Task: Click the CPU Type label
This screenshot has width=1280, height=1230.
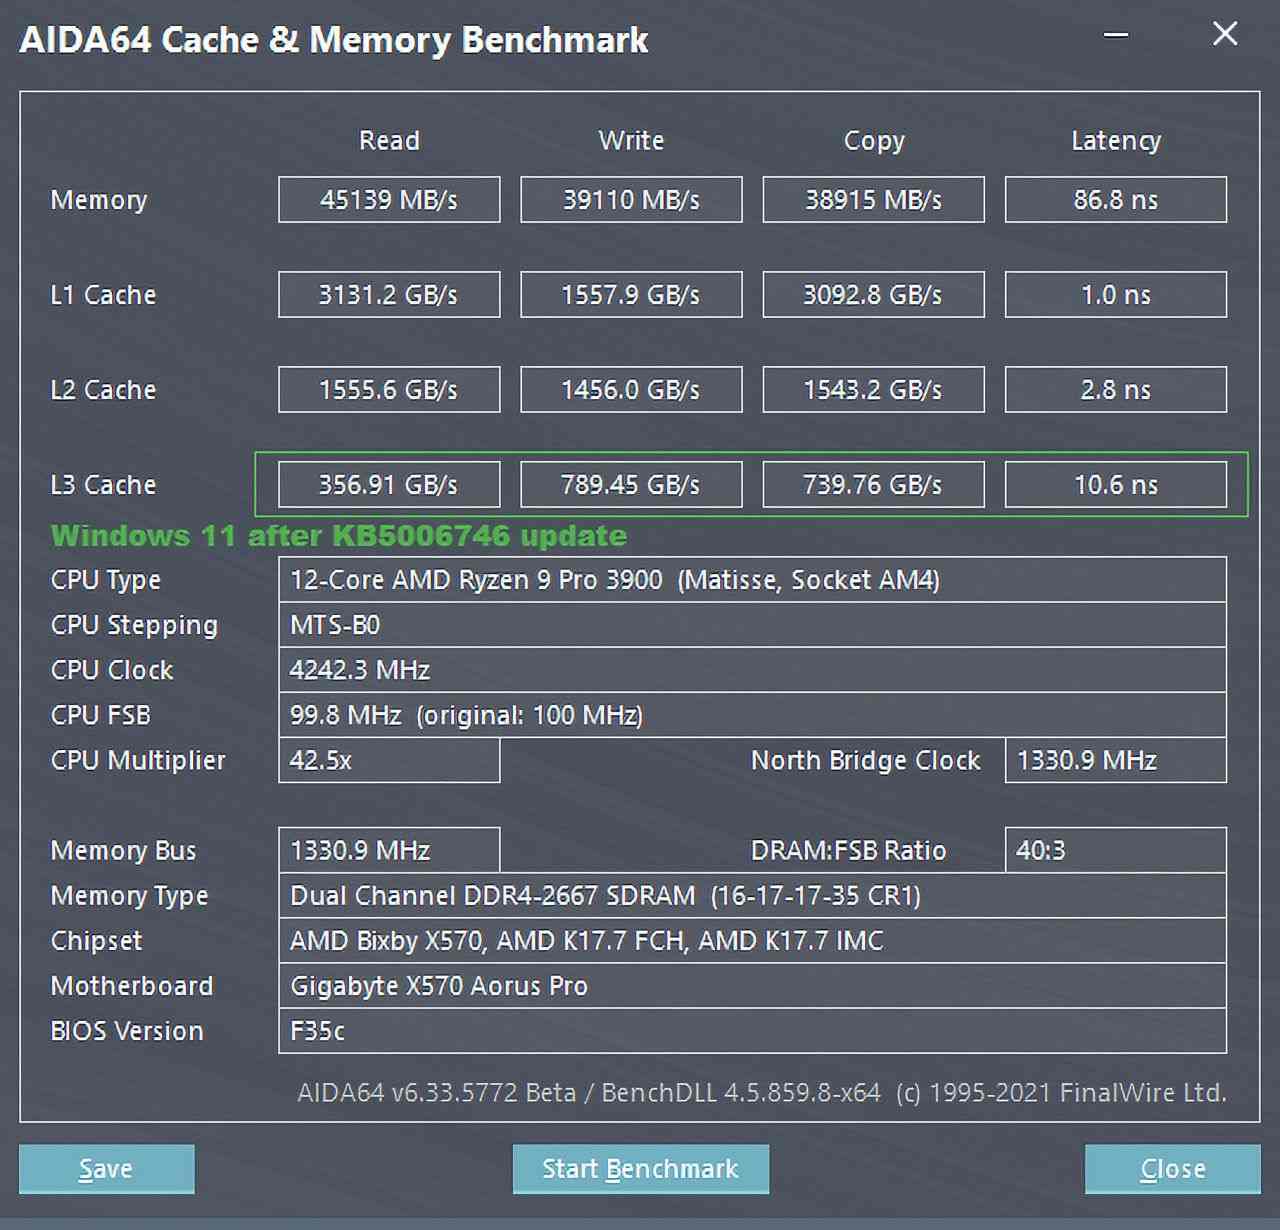Action: 106,581
